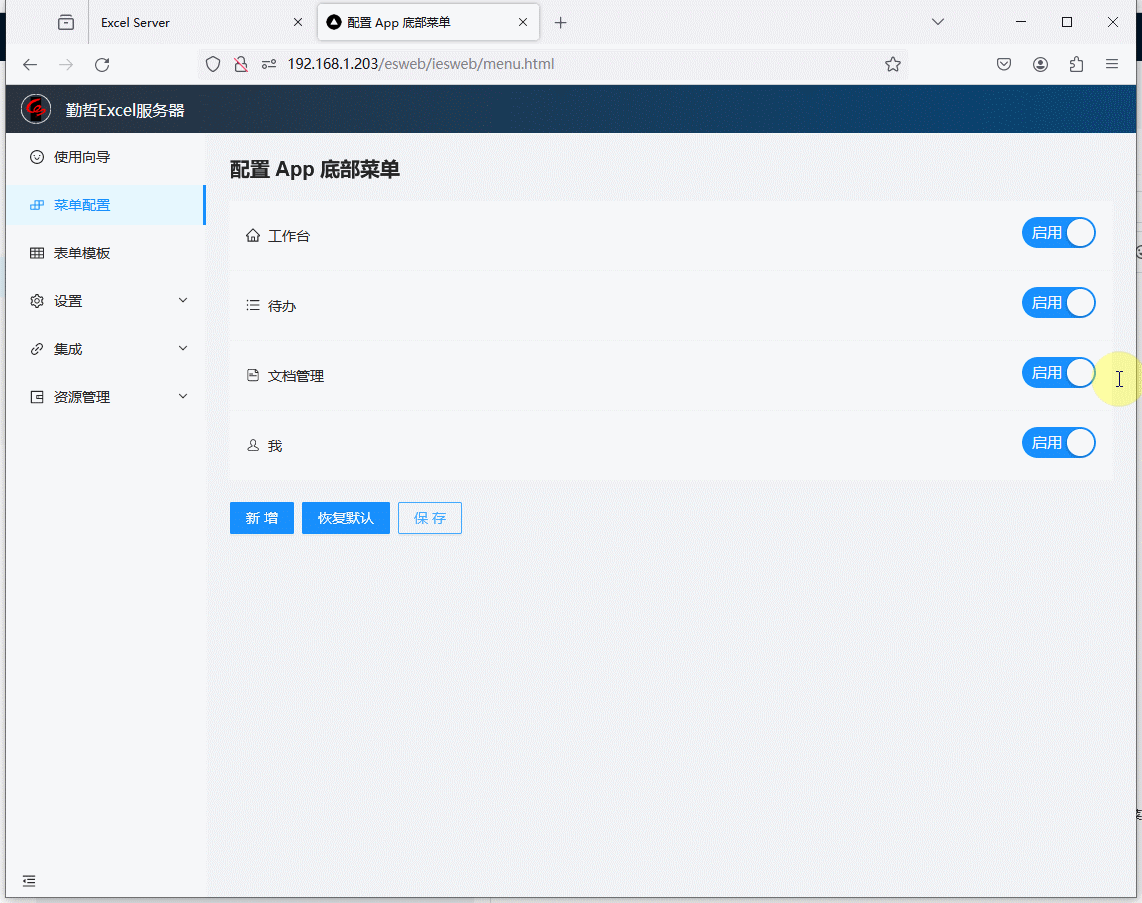Toggle the 待办 enable switch
Screen dimensions: 1142x903
(1058, 303)
